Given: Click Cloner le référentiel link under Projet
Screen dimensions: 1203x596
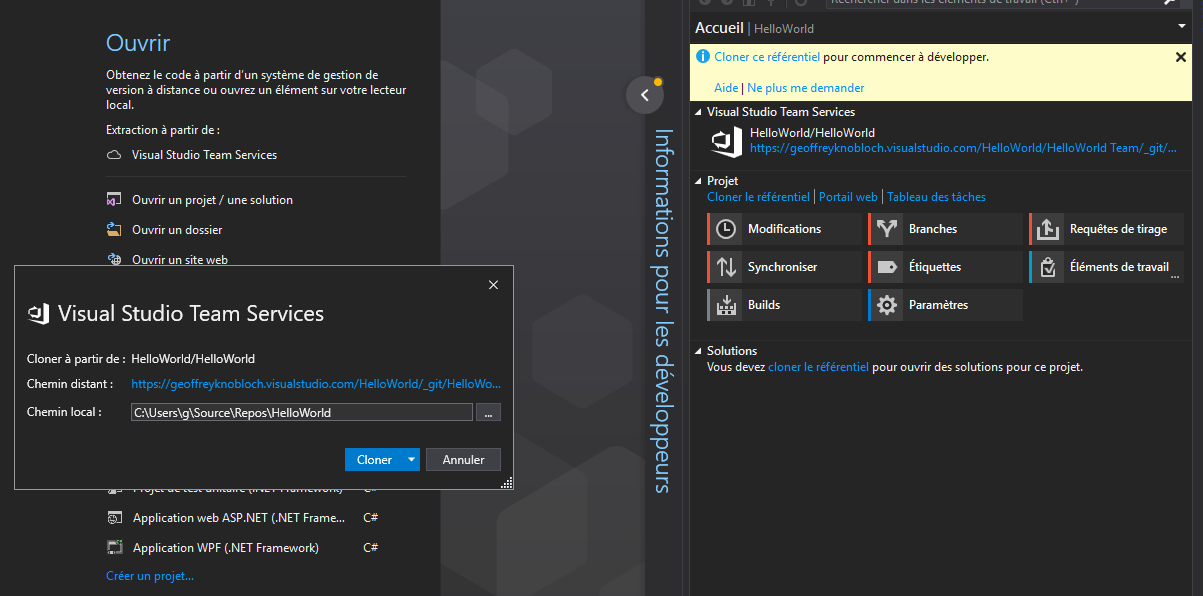Looking at the screenshot, I should tap(758, 197).
